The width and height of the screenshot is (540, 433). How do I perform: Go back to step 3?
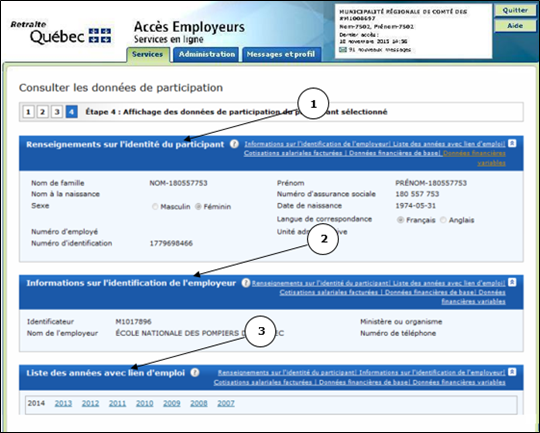pyautogui.click(x=57, y=112)
